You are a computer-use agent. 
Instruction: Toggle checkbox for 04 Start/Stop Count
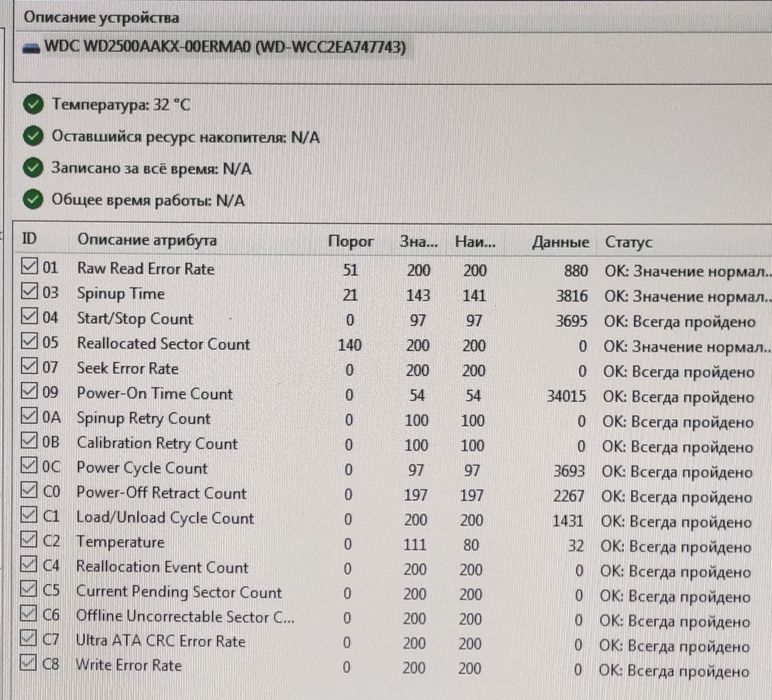click(x=30, y=316)
